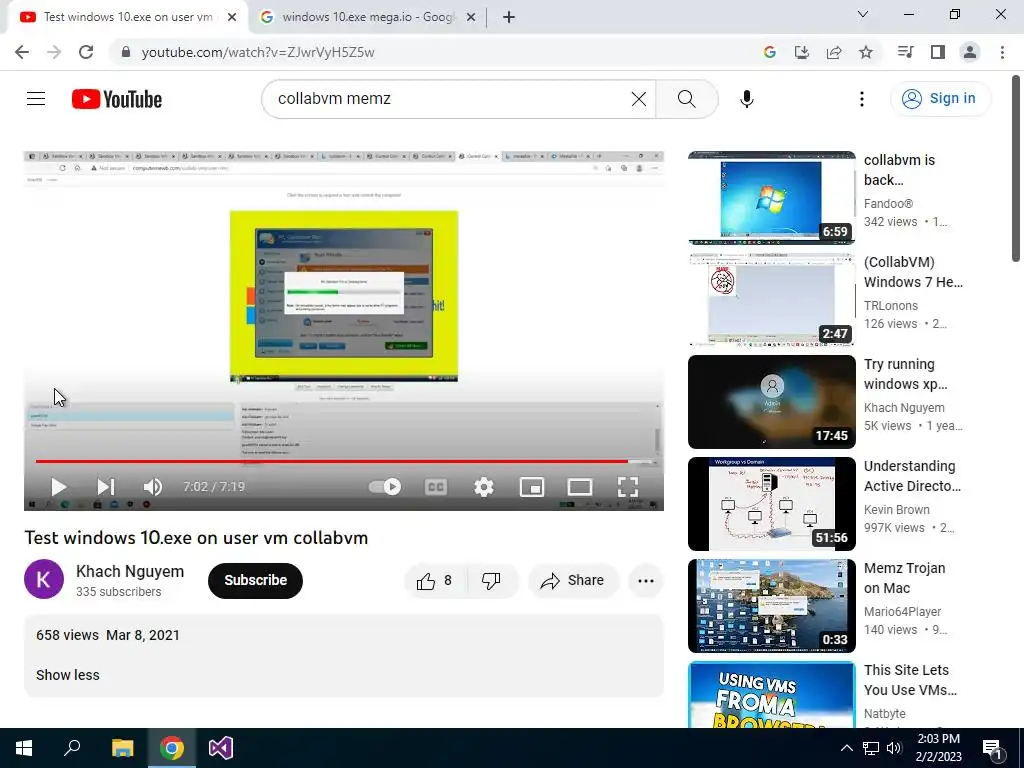Open Khach Nguyem channel name link

(130, 571)
